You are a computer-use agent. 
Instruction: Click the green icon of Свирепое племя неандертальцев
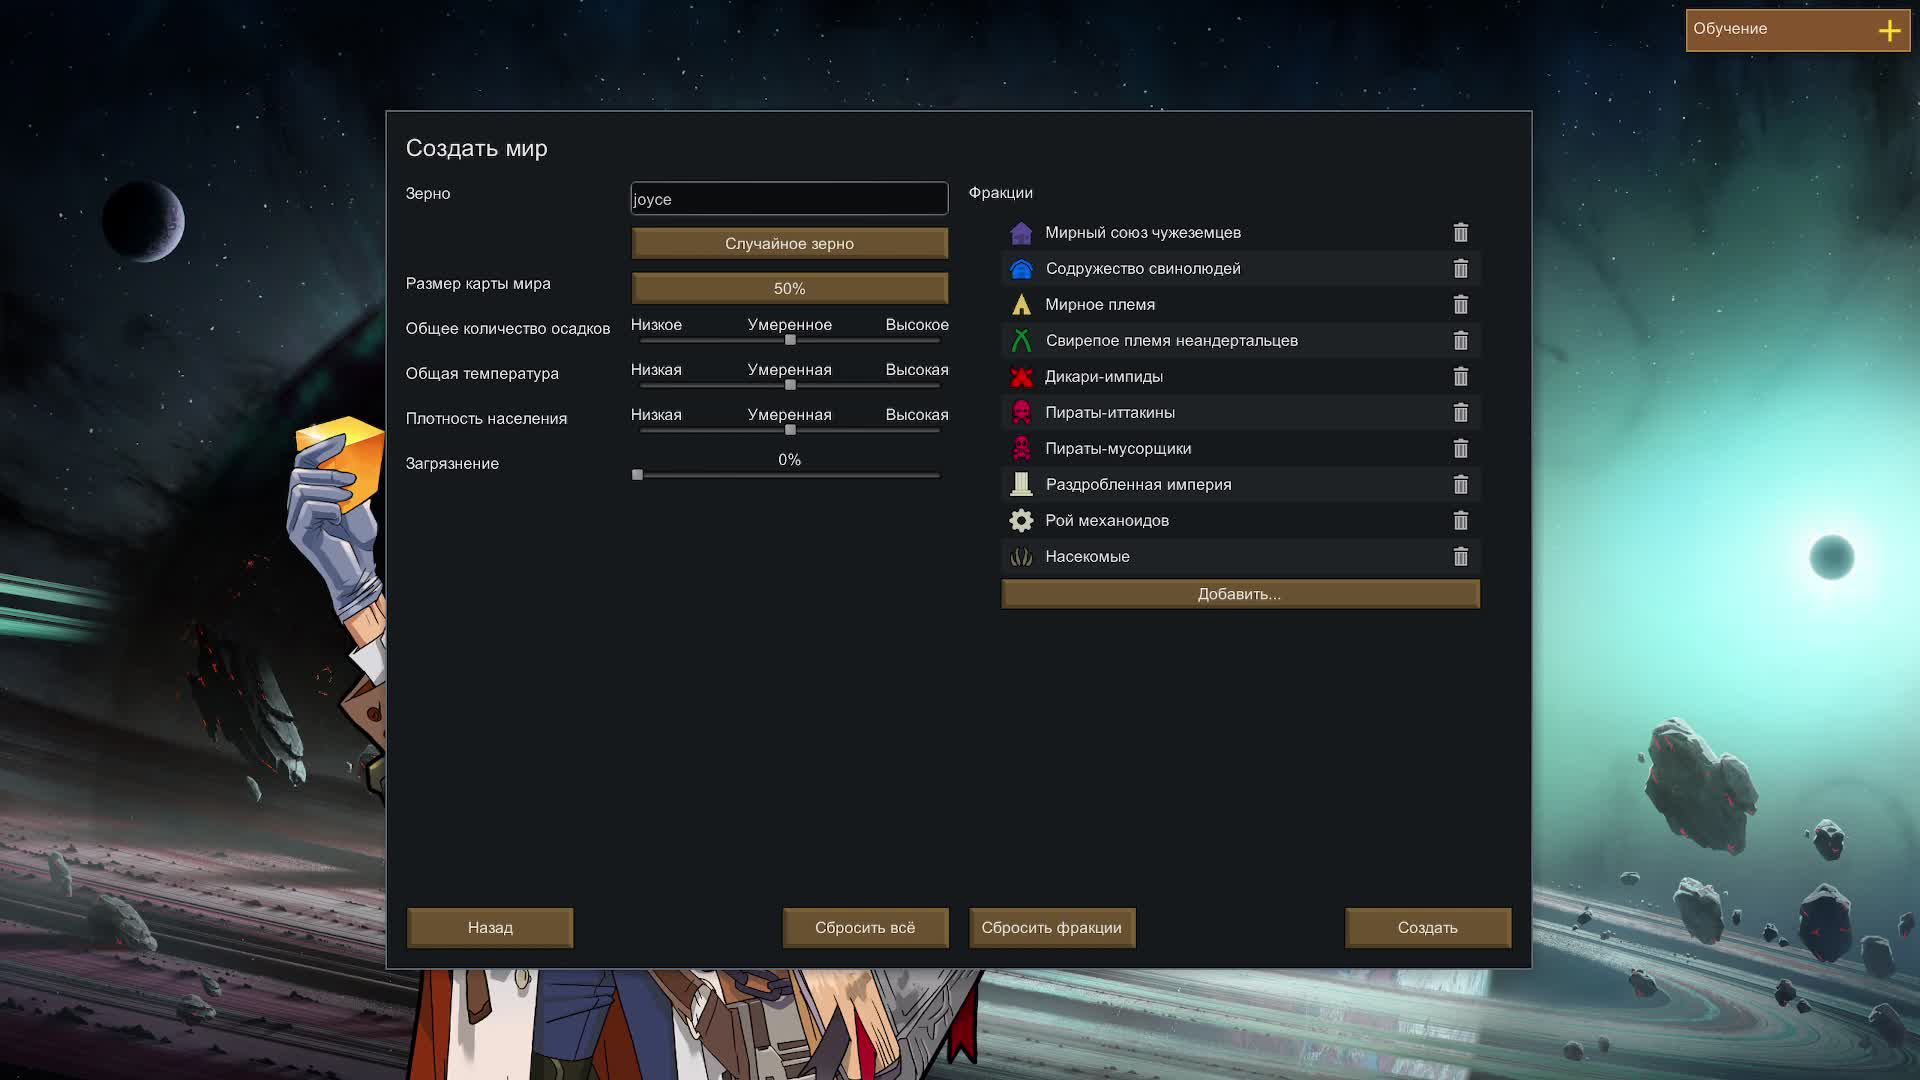click(x=1021, y=341)
